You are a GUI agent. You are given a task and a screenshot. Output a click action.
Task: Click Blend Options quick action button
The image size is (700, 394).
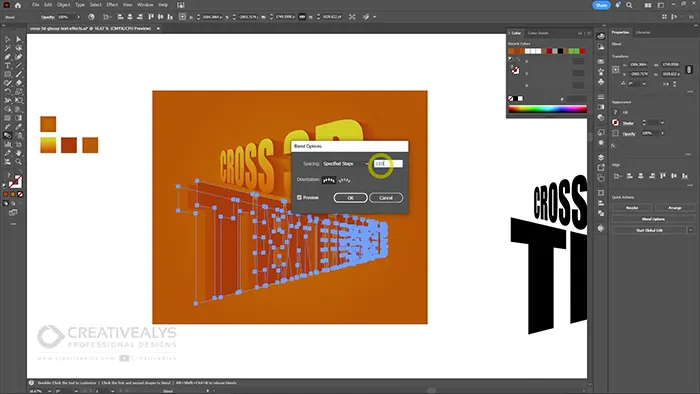coord(653,219)
